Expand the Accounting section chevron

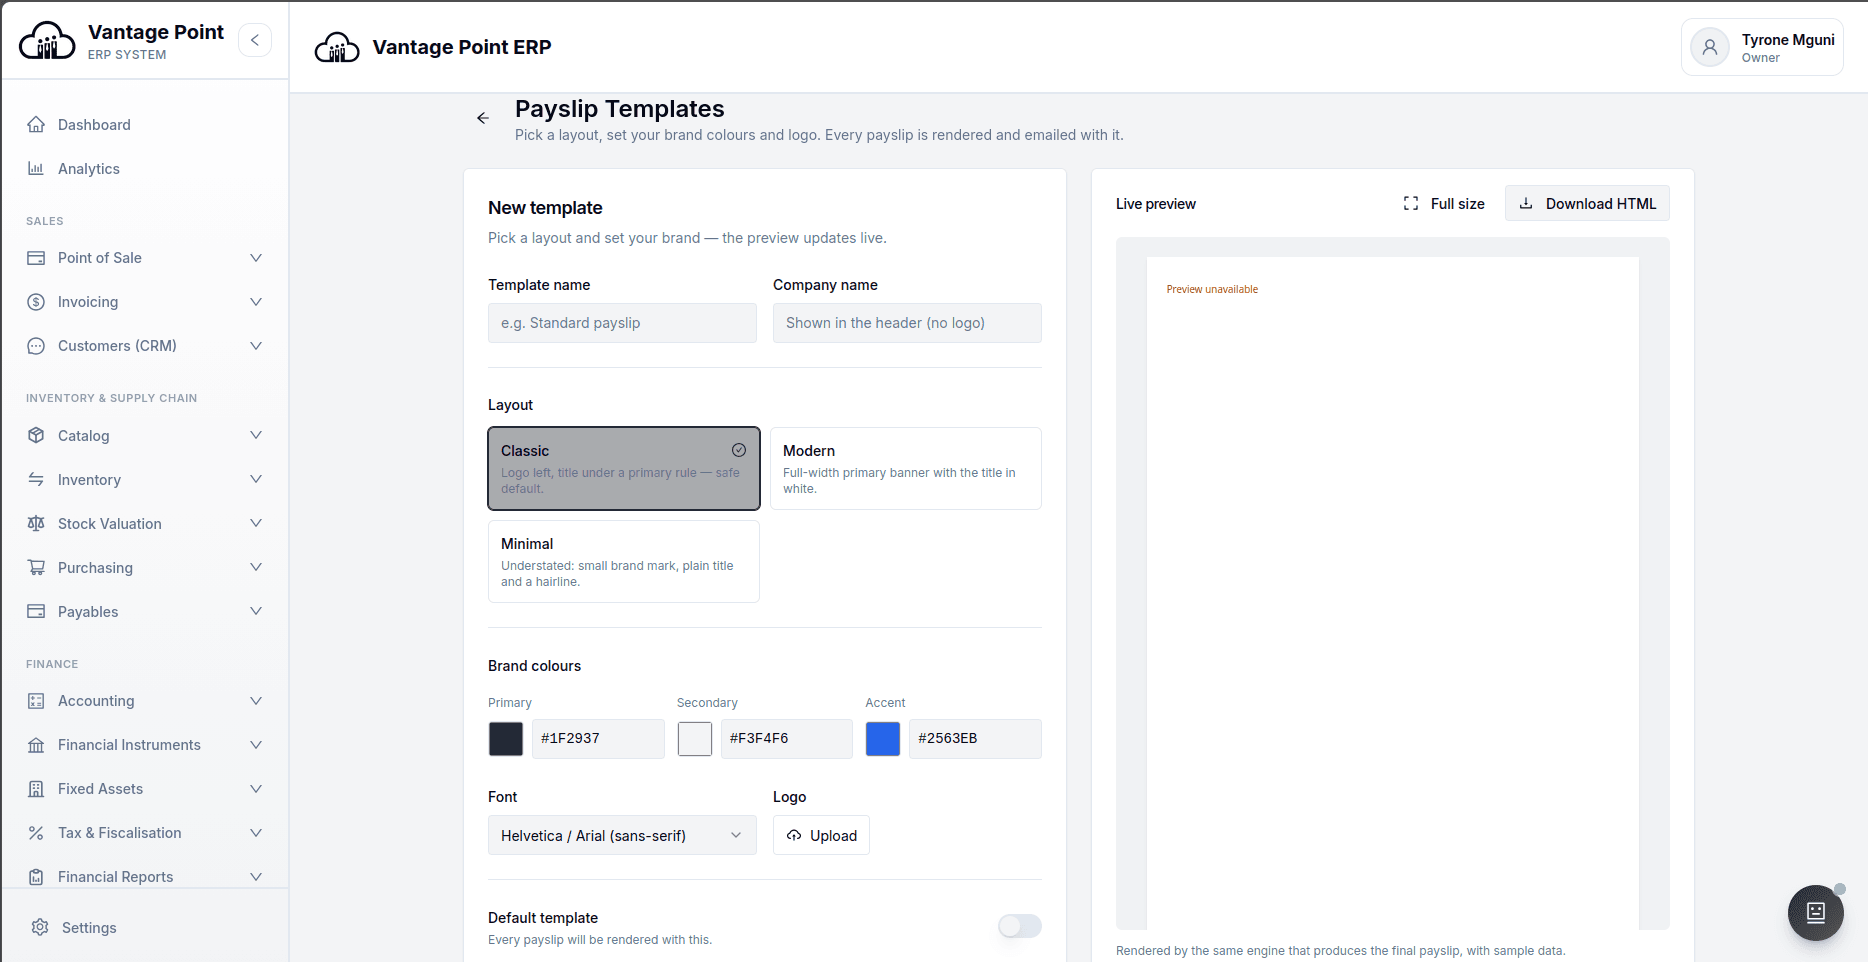256,701
